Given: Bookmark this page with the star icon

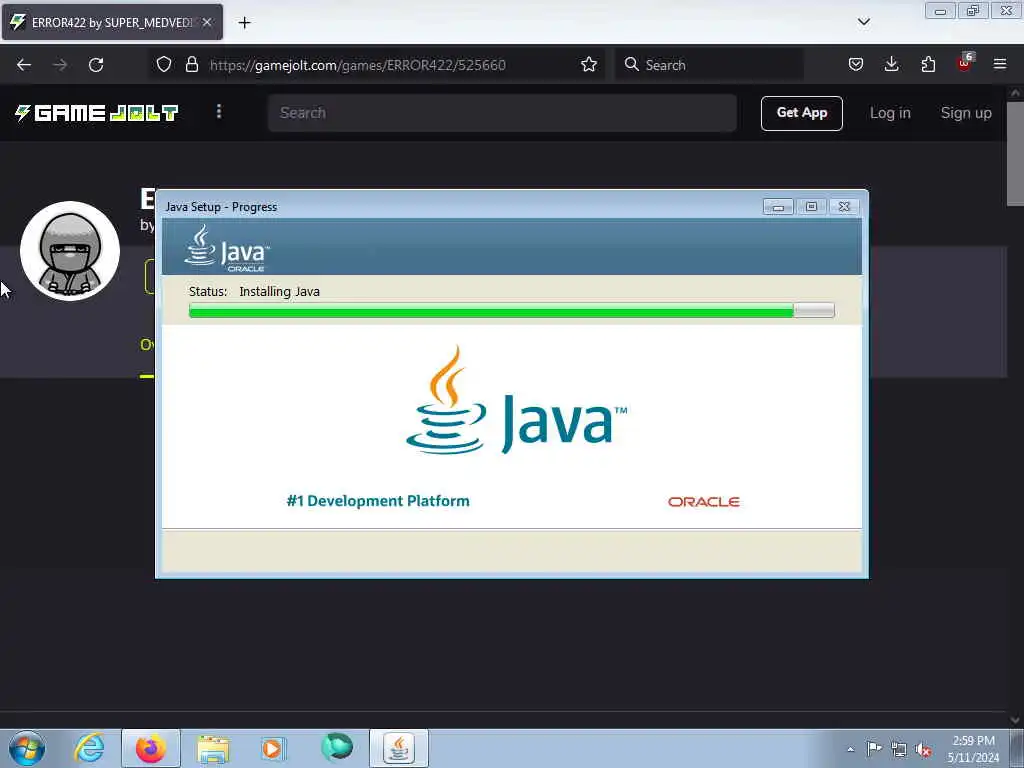Looking at the screenshot, I should [x=588, y=64].
